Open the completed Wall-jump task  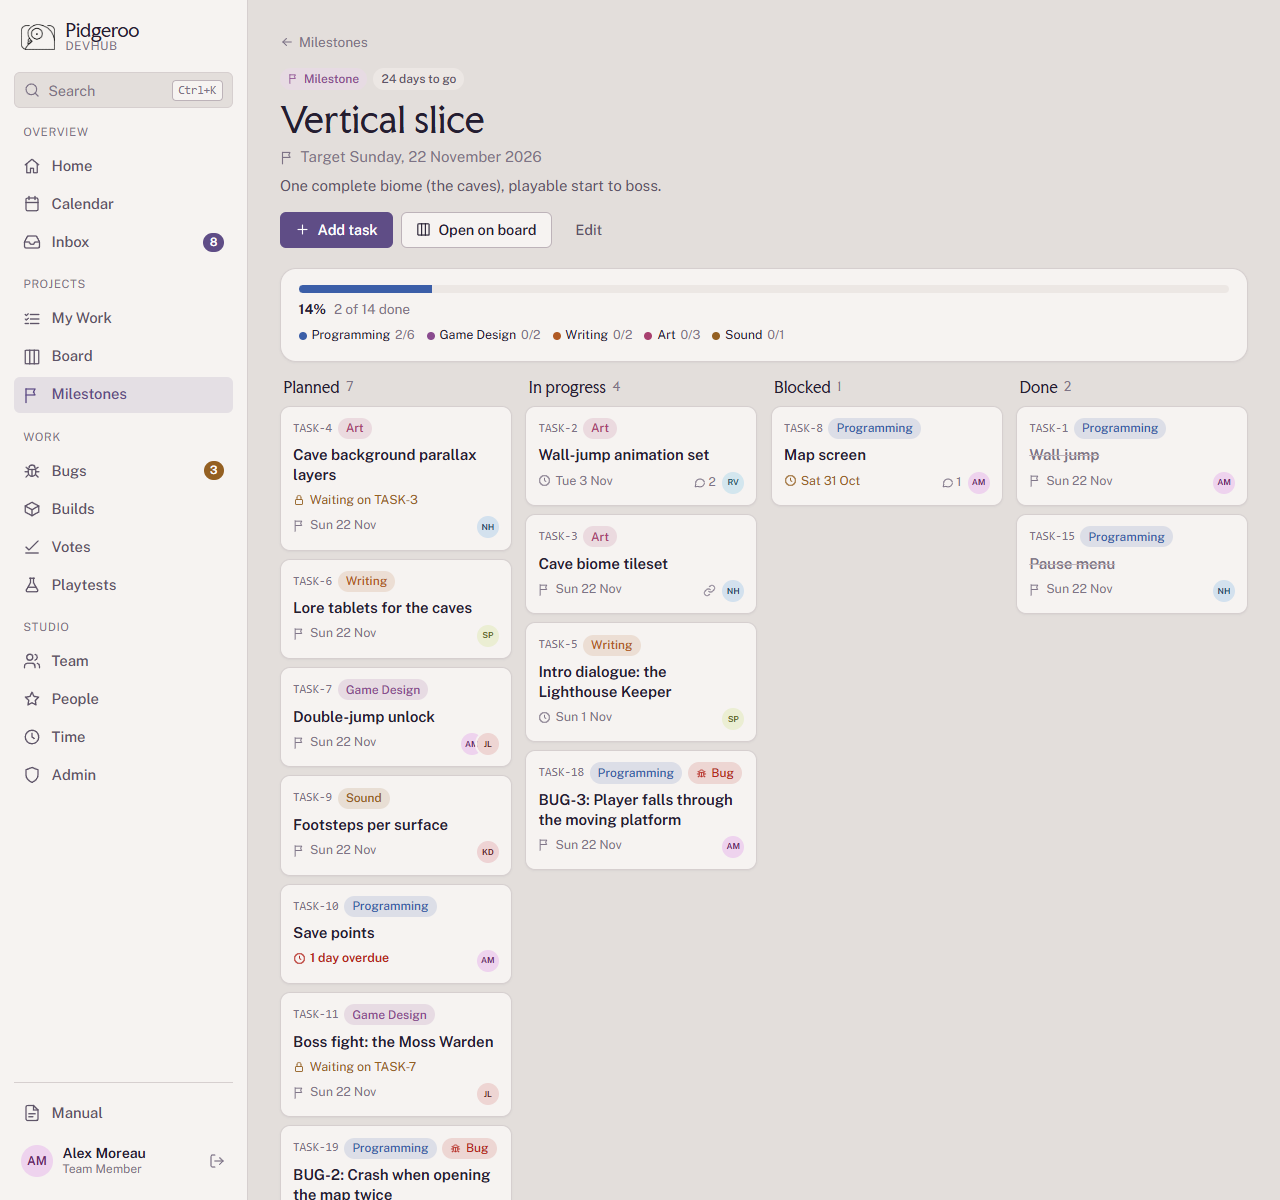point(1132,455)
